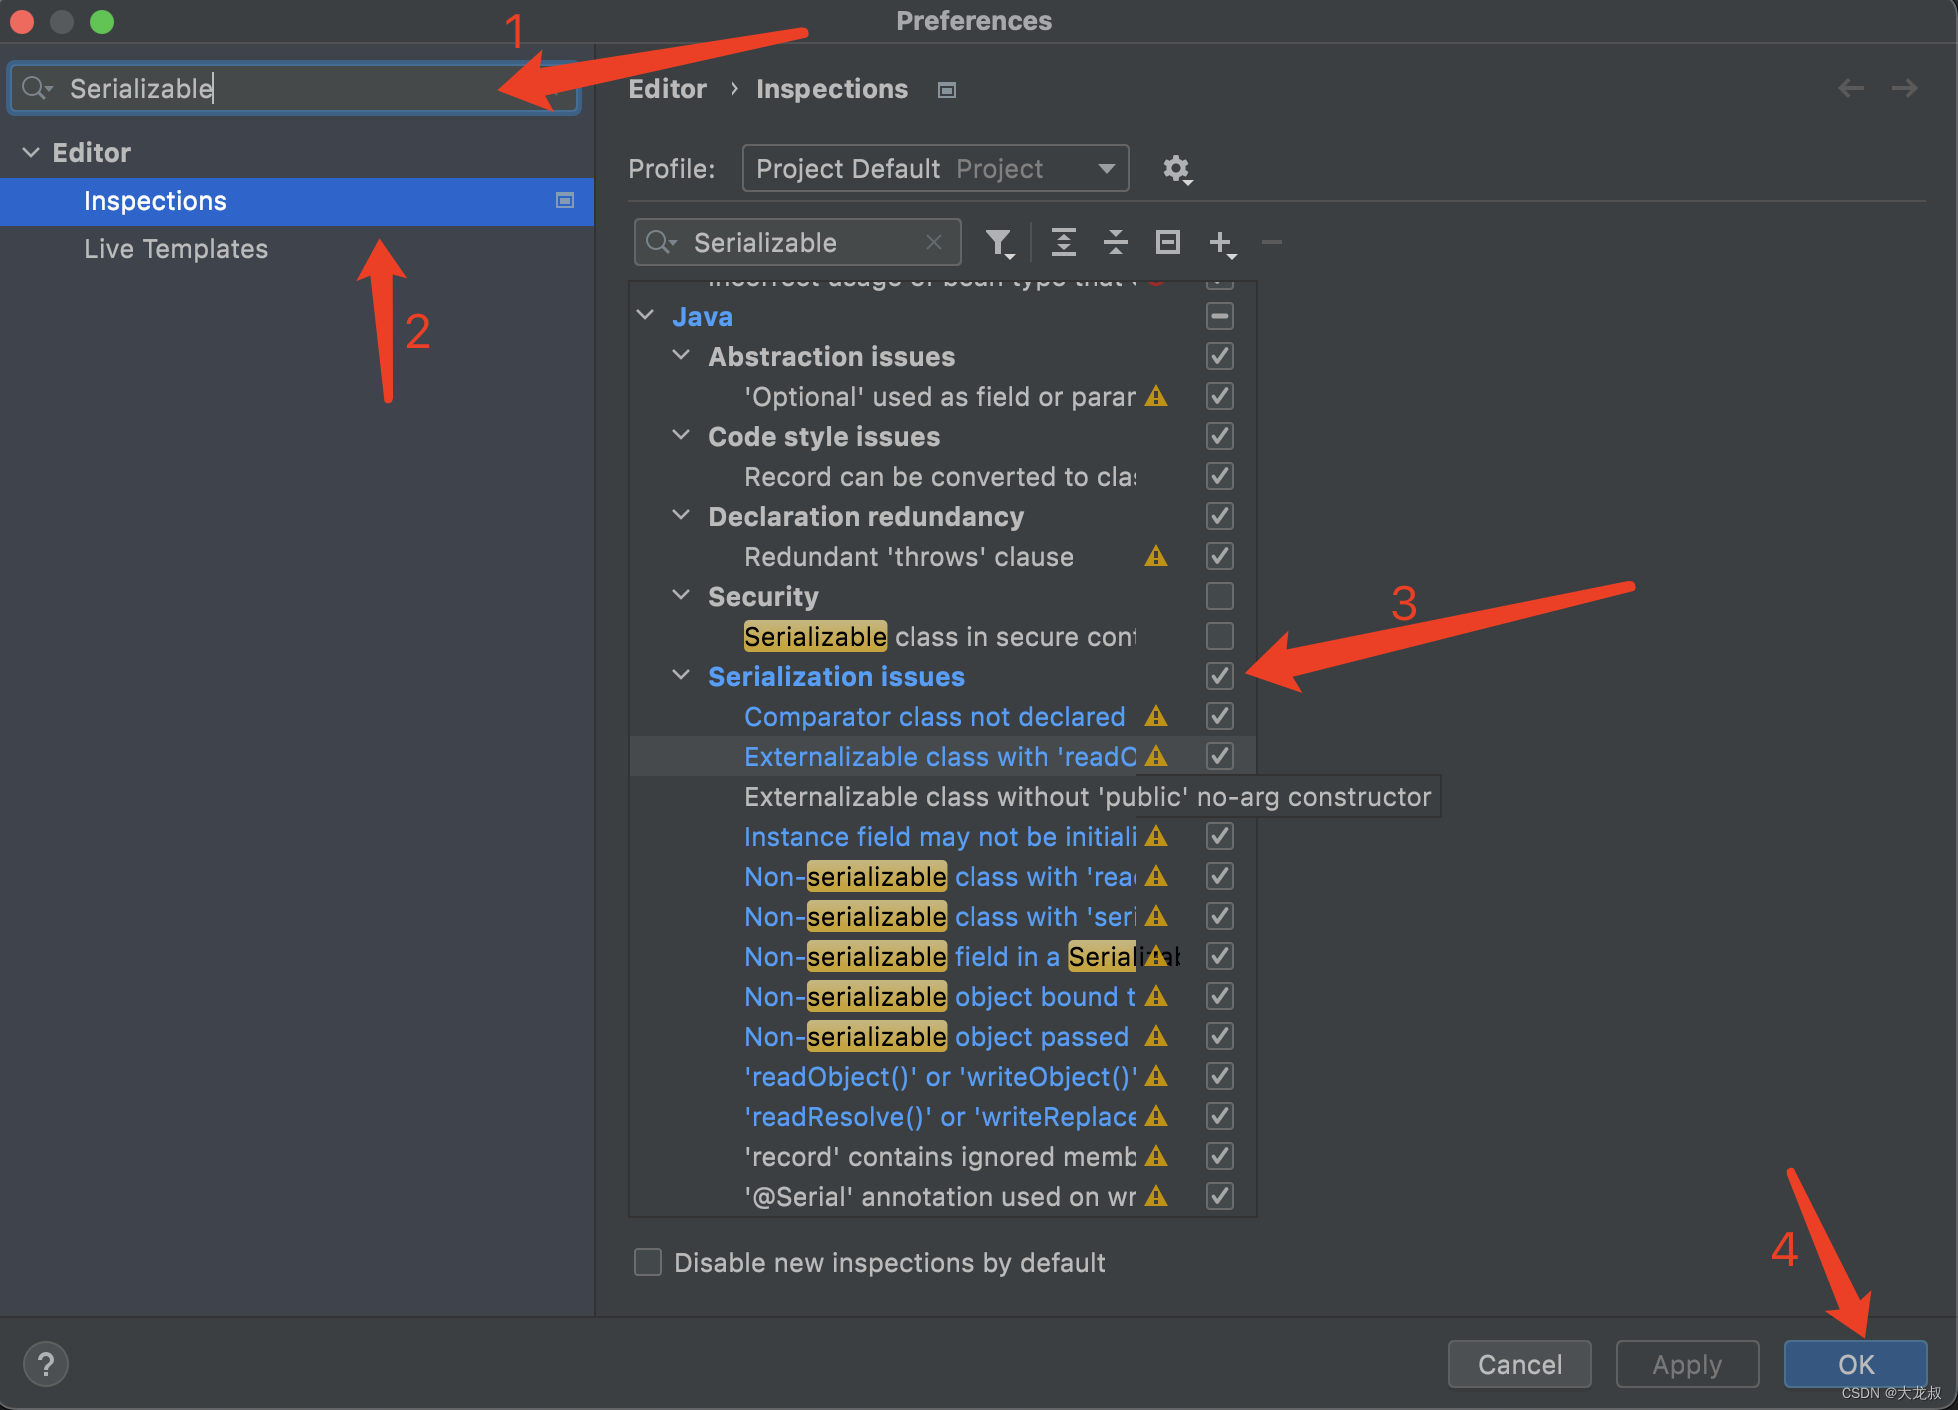Click the back navigation arrow
The height and width of the screenshot is (1410, 1958).
coord(1850,89)
